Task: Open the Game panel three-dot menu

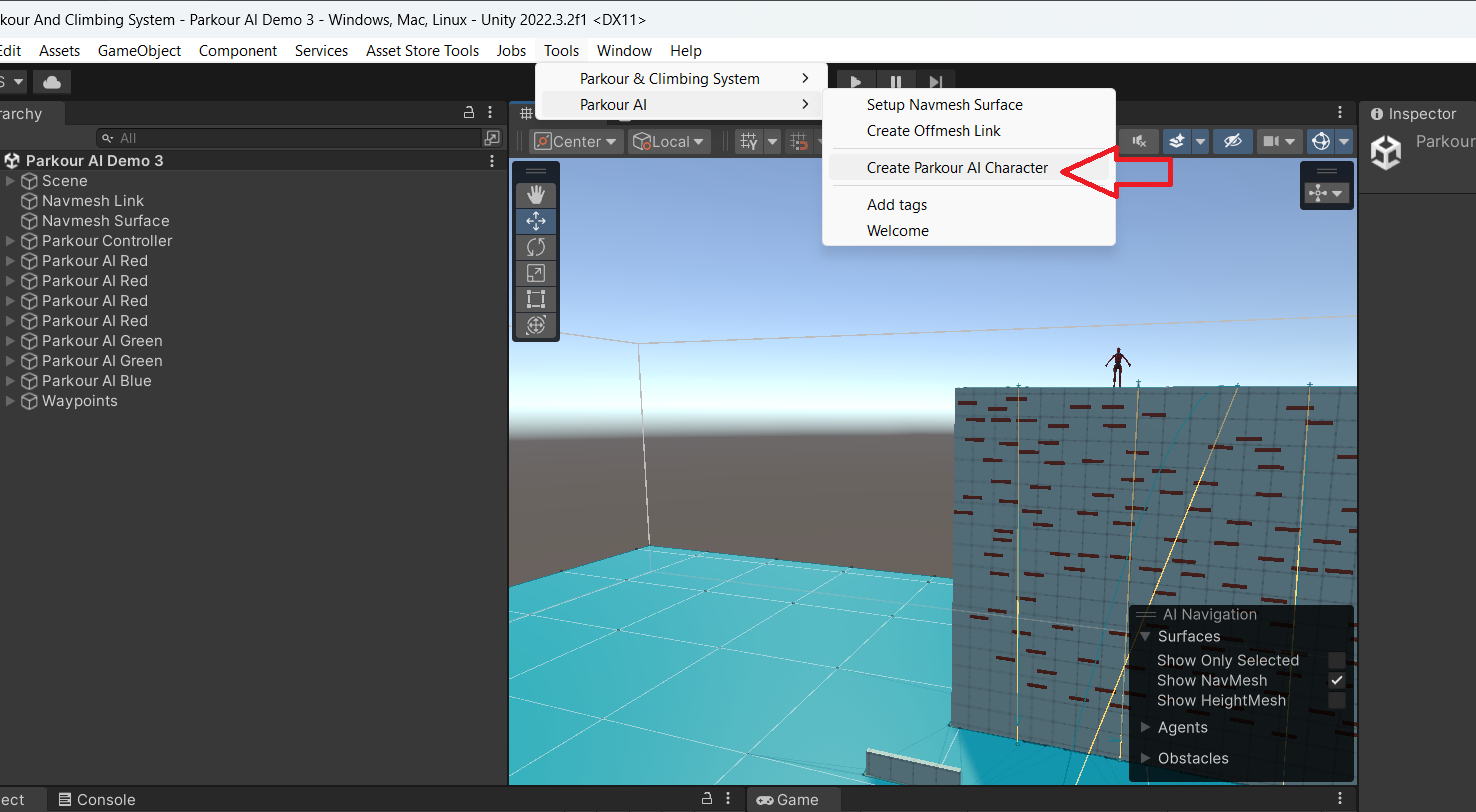Action: [1341, 799]
